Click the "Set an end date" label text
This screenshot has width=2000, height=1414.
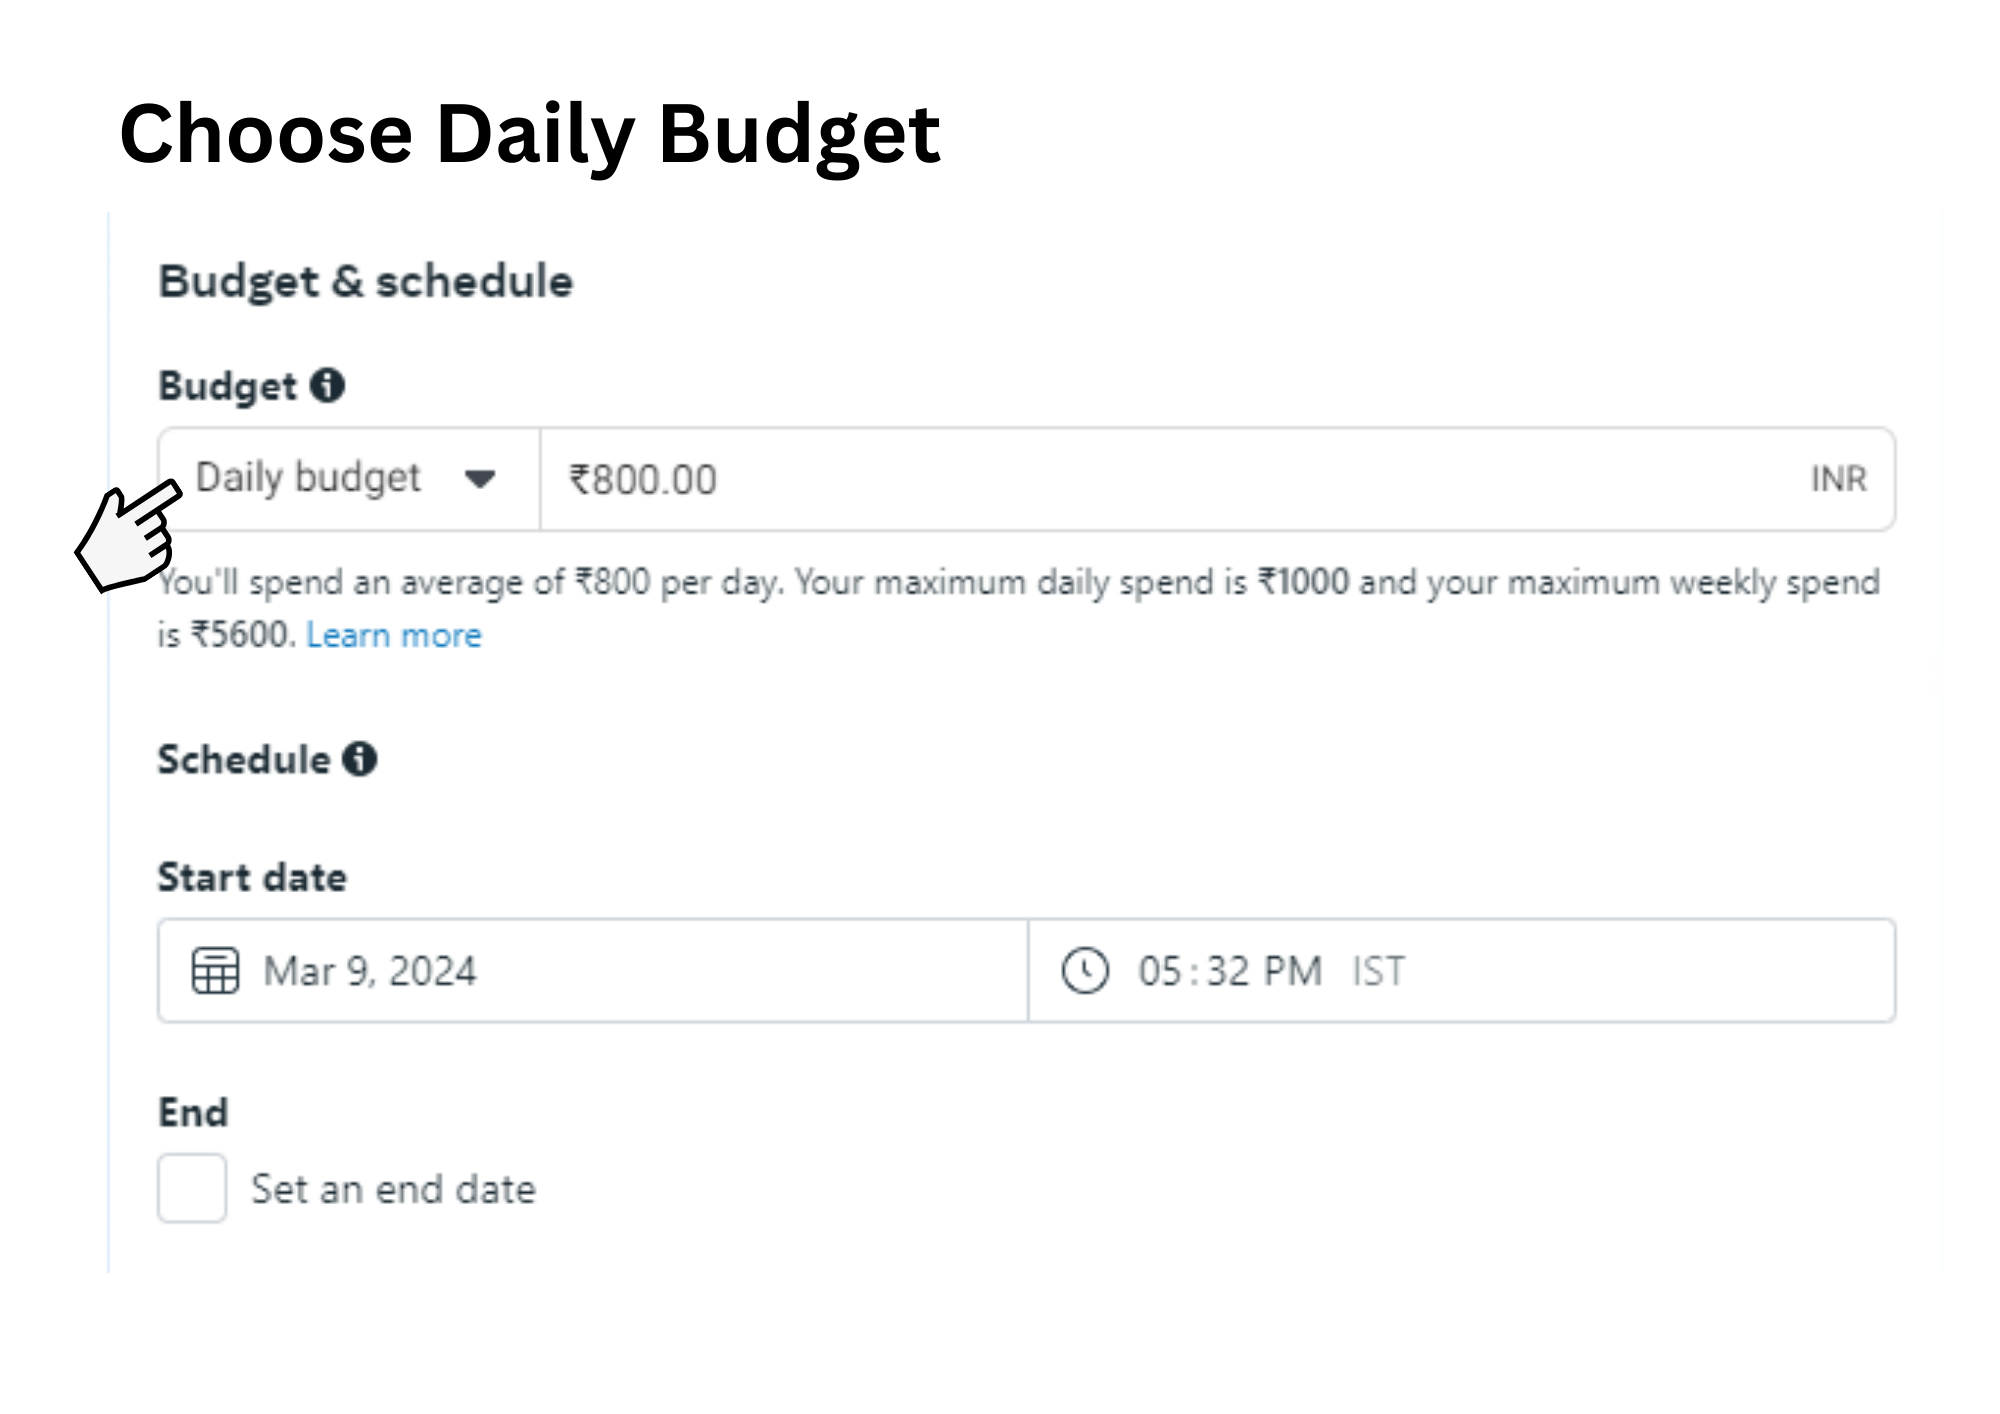click(x=393, y=1189)
